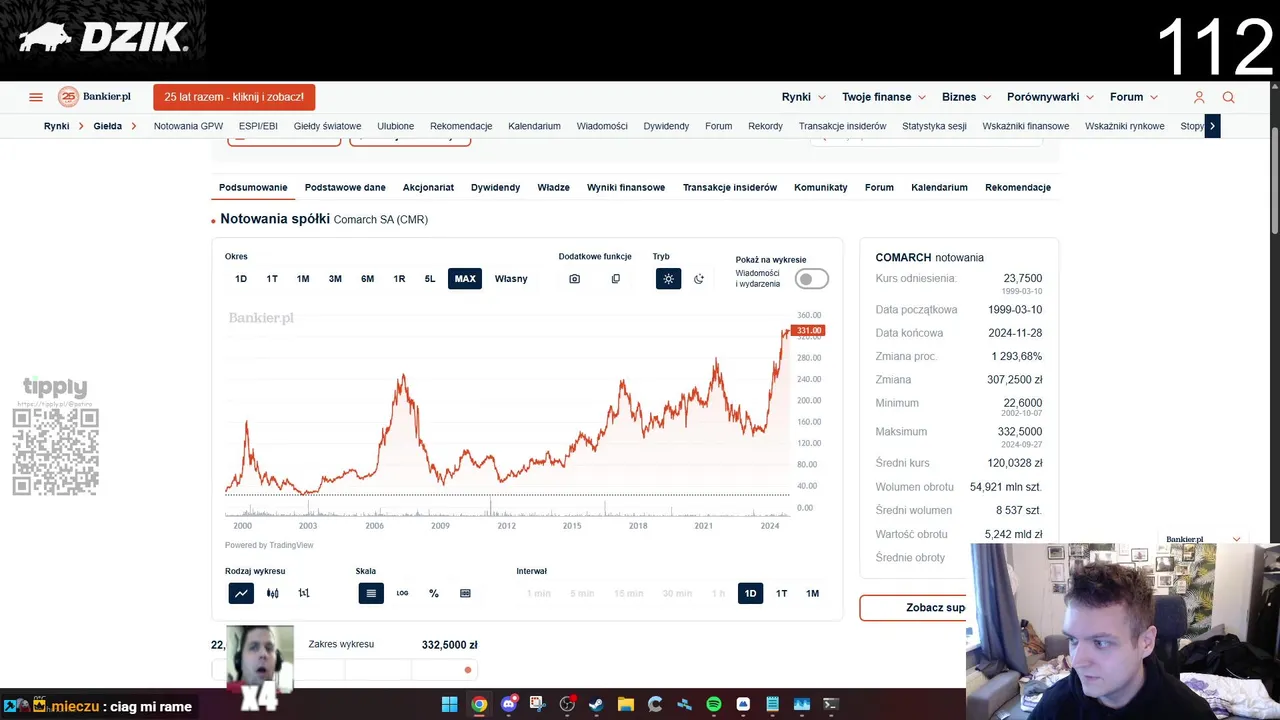Switch to the Podstawowe dane tab
The height and width of the screenshot is (720, 1280).
tap(345, 187)
